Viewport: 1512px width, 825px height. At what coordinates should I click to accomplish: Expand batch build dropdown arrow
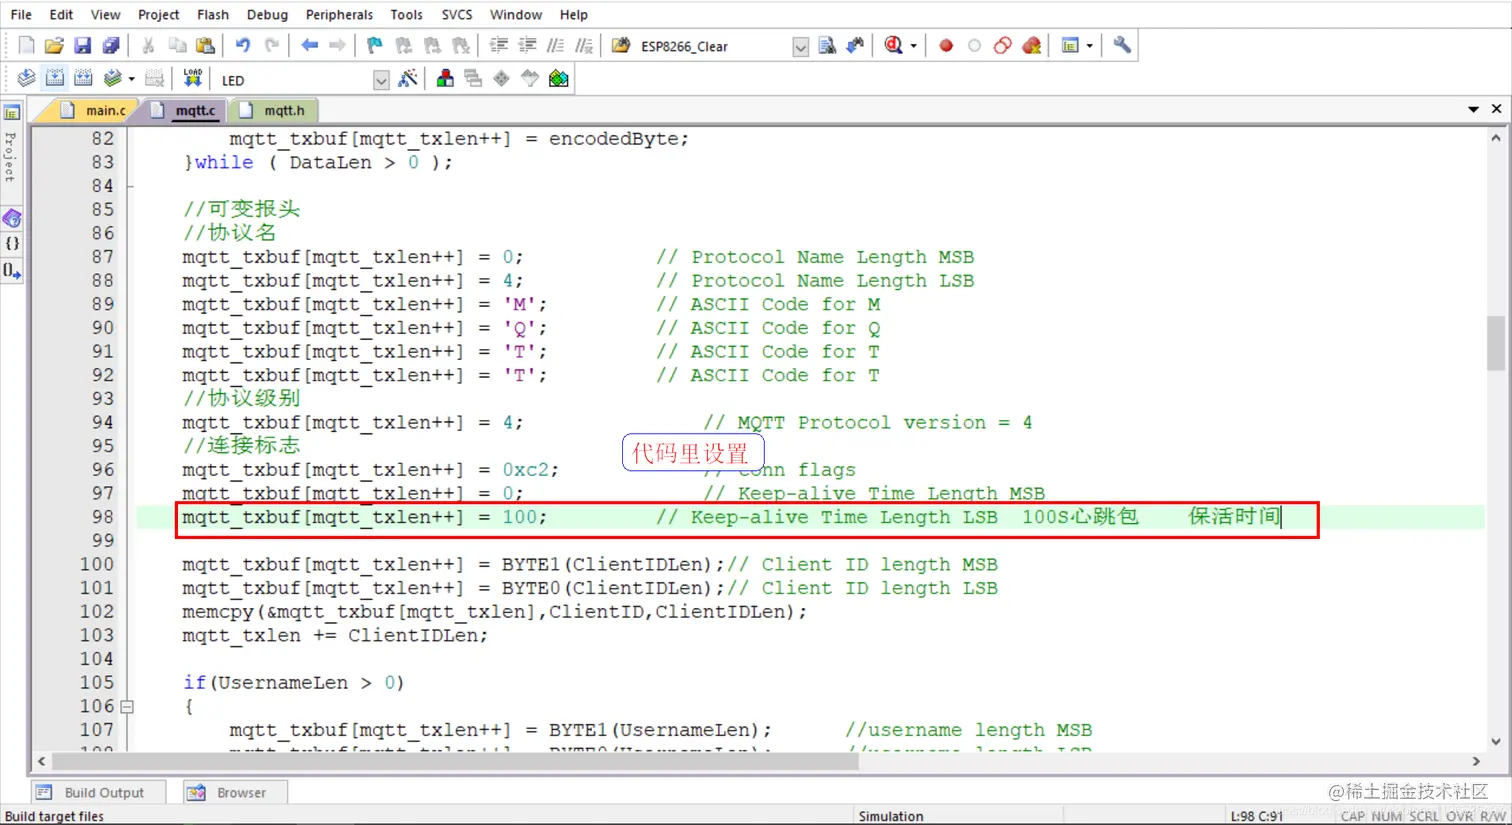pyautogui.click(x=131, y=79)
